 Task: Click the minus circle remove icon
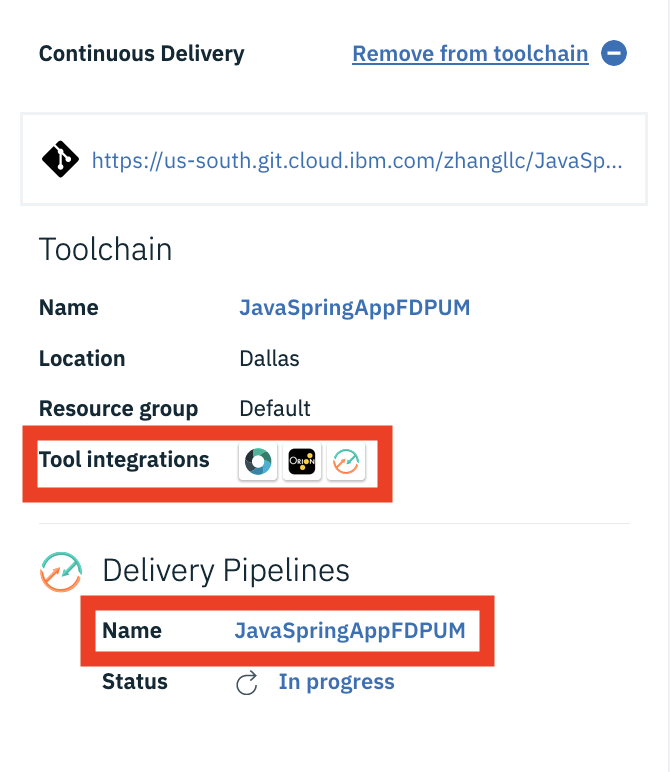(613, 53)
